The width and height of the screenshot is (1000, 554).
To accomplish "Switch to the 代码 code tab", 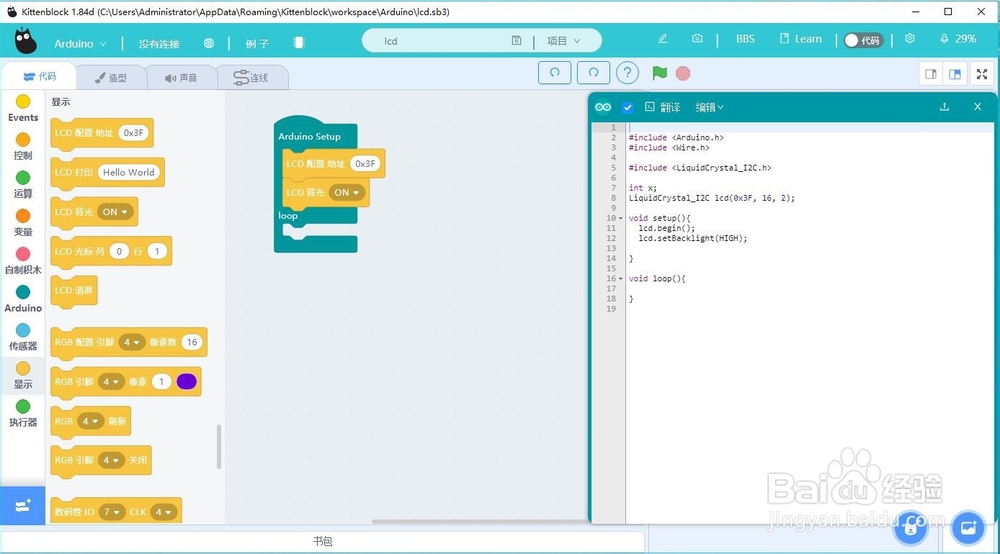I will tap(40, 77).
